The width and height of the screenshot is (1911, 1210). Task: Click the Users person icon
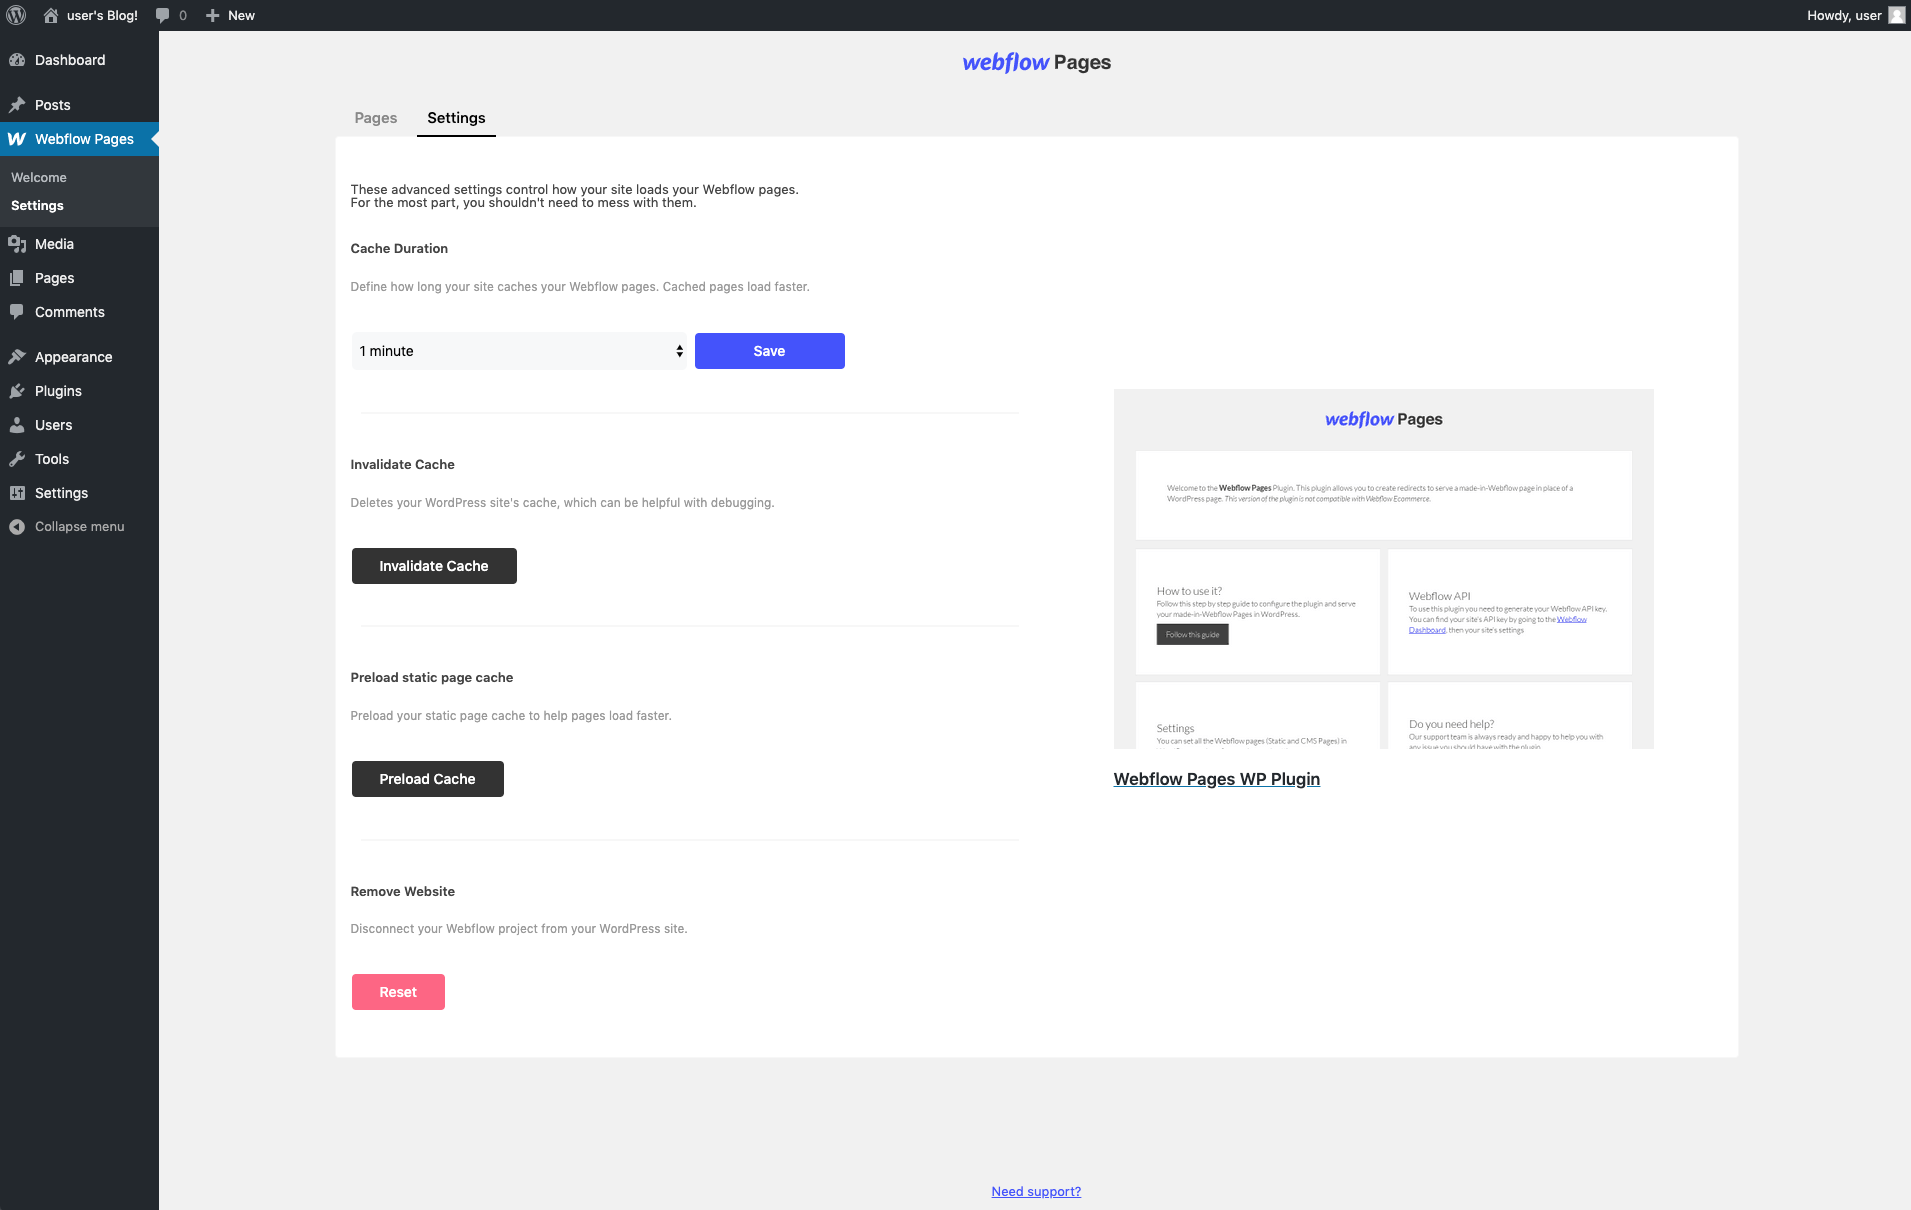[x=17, y=425]
